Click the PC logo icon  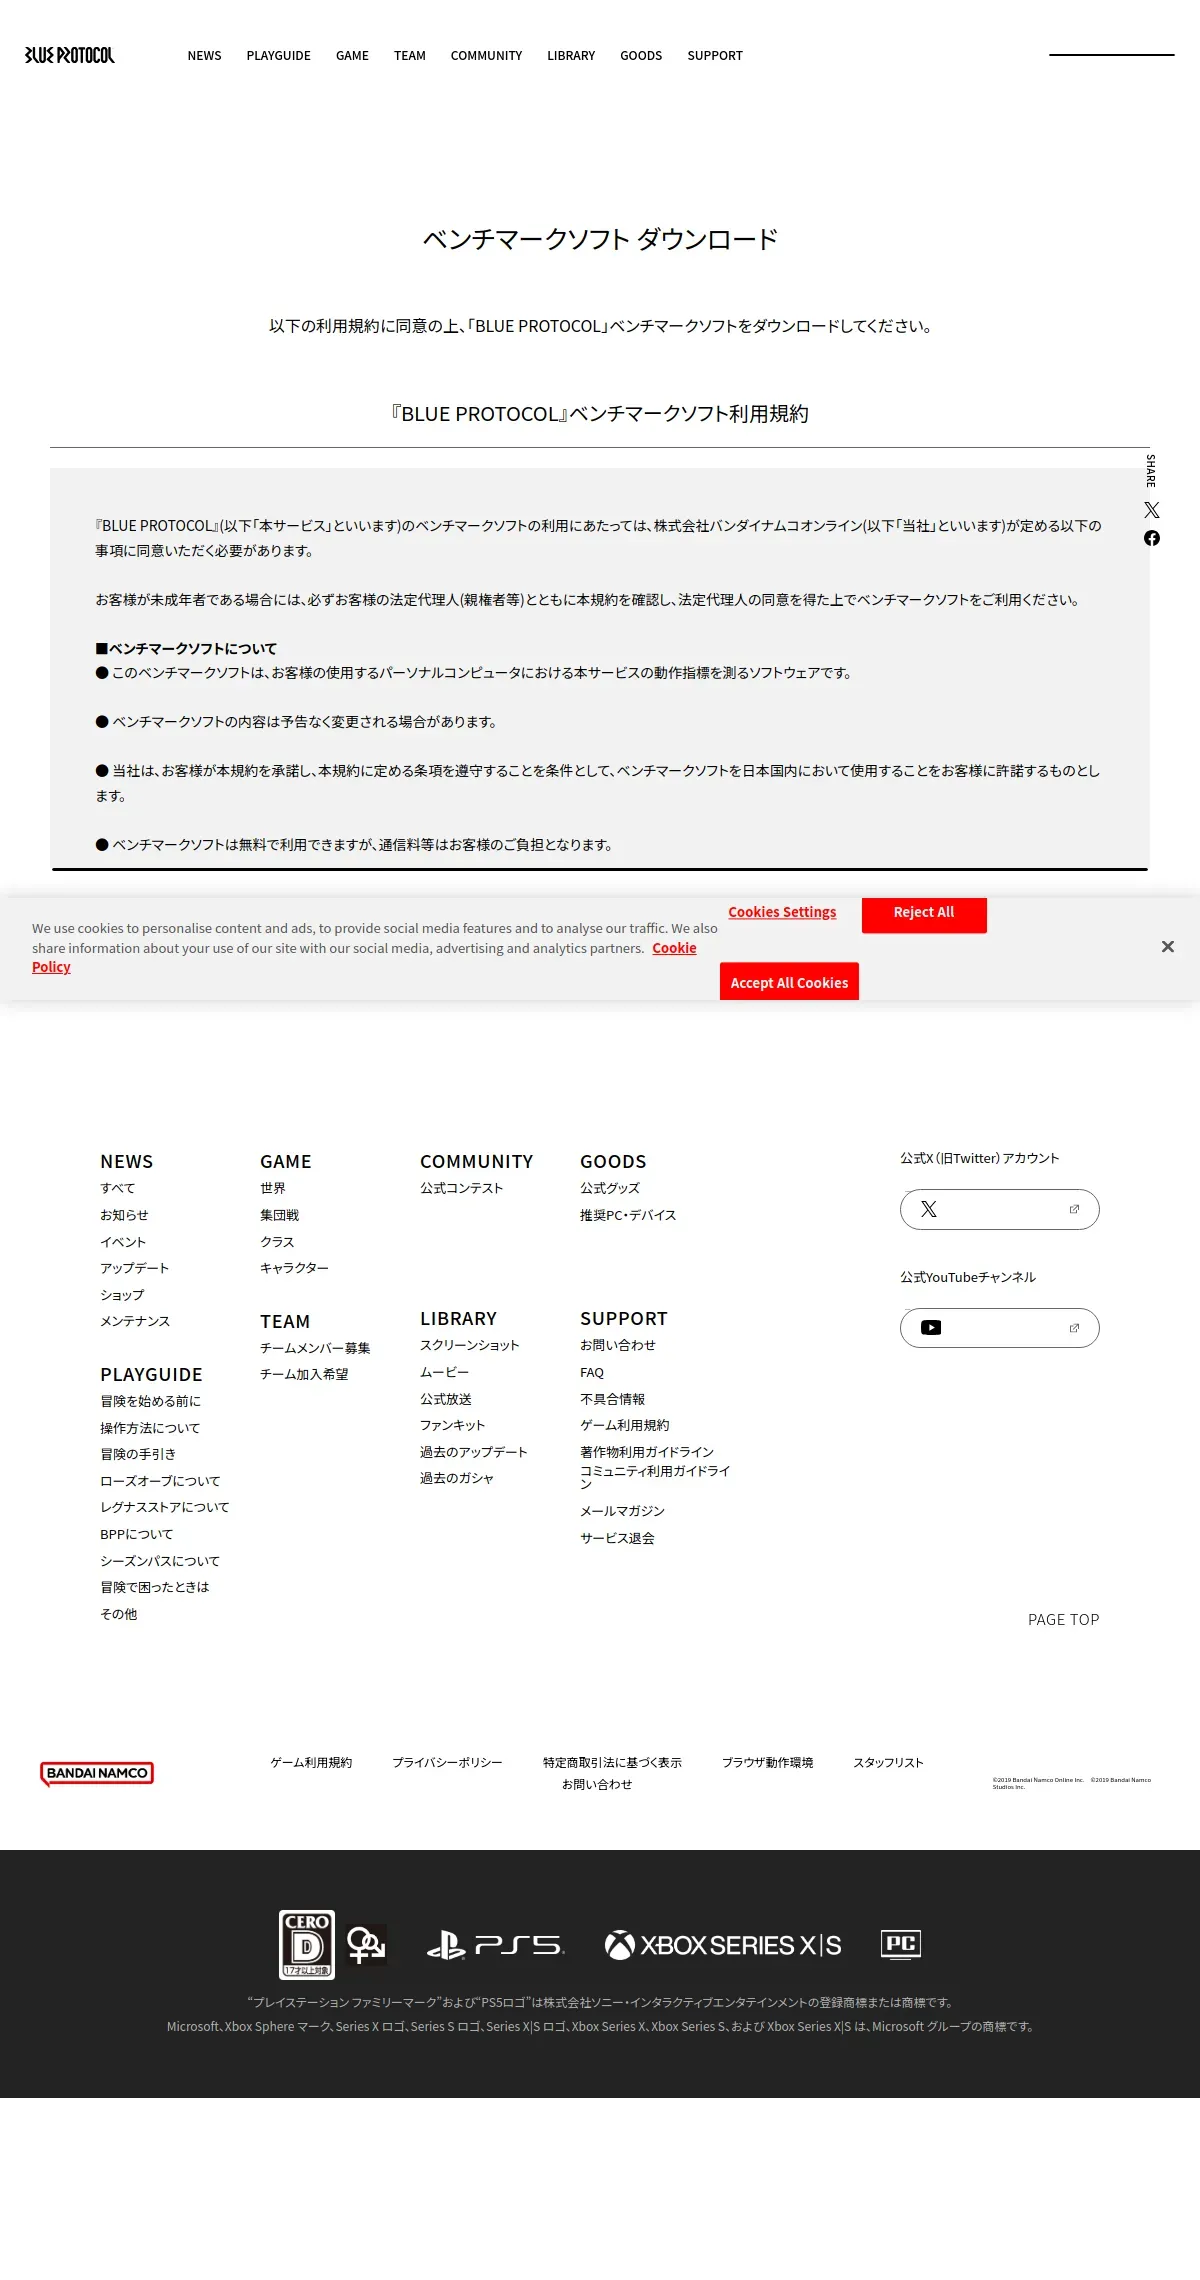tap(900, 1943)
